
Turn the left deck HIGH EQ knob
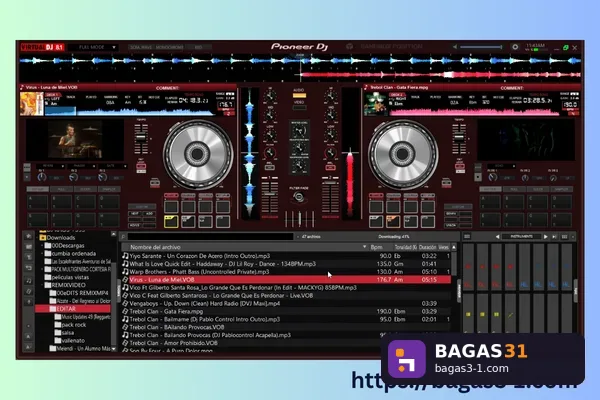[x=270, y=96]
